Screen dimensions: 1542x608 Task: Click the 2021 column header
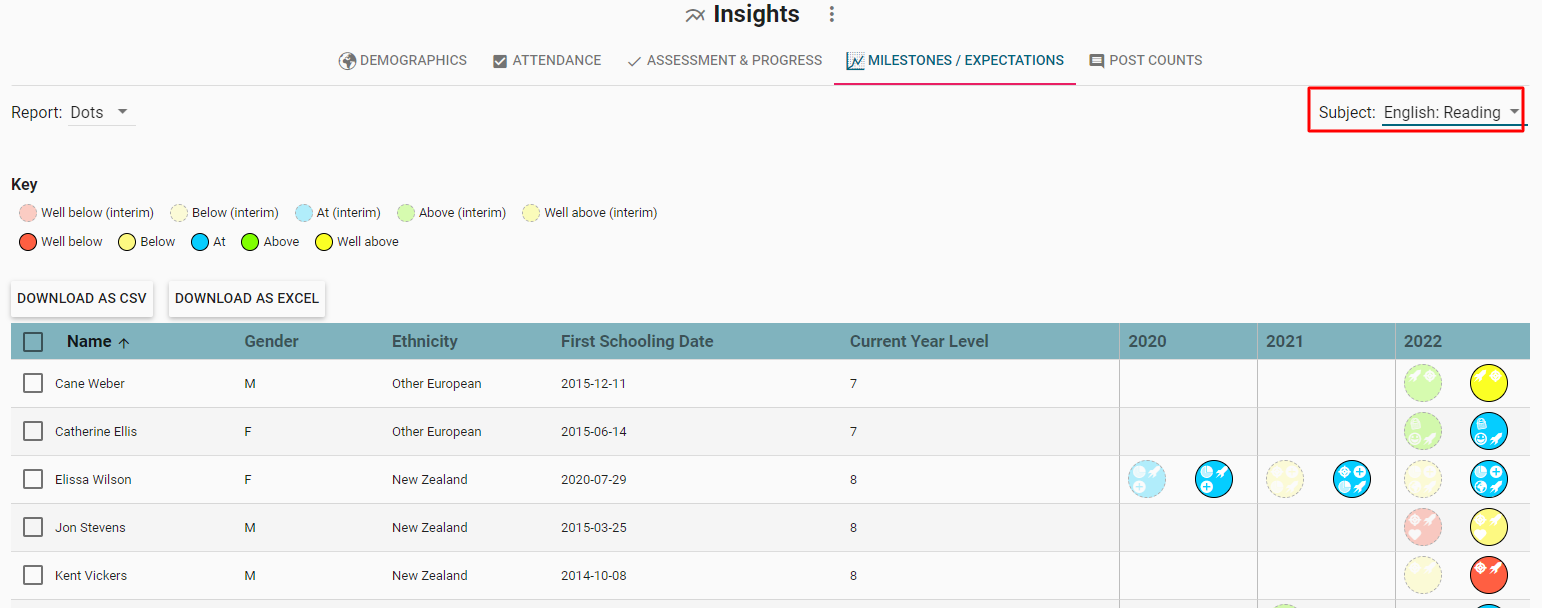pyautogui.click(x=1285, y=342)
